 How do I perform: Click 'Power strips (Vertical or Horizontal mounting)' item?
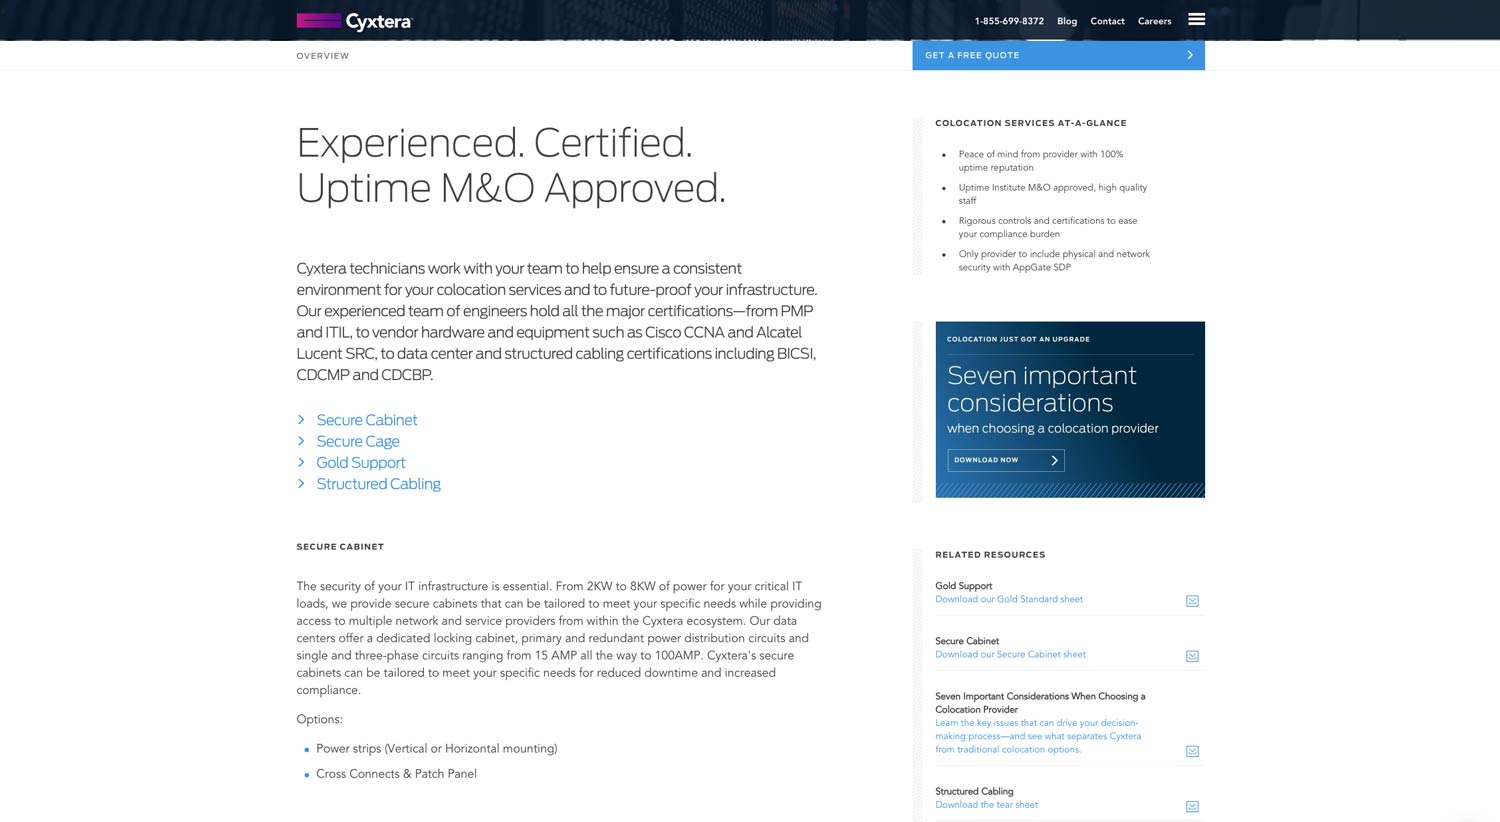point(437,748)
